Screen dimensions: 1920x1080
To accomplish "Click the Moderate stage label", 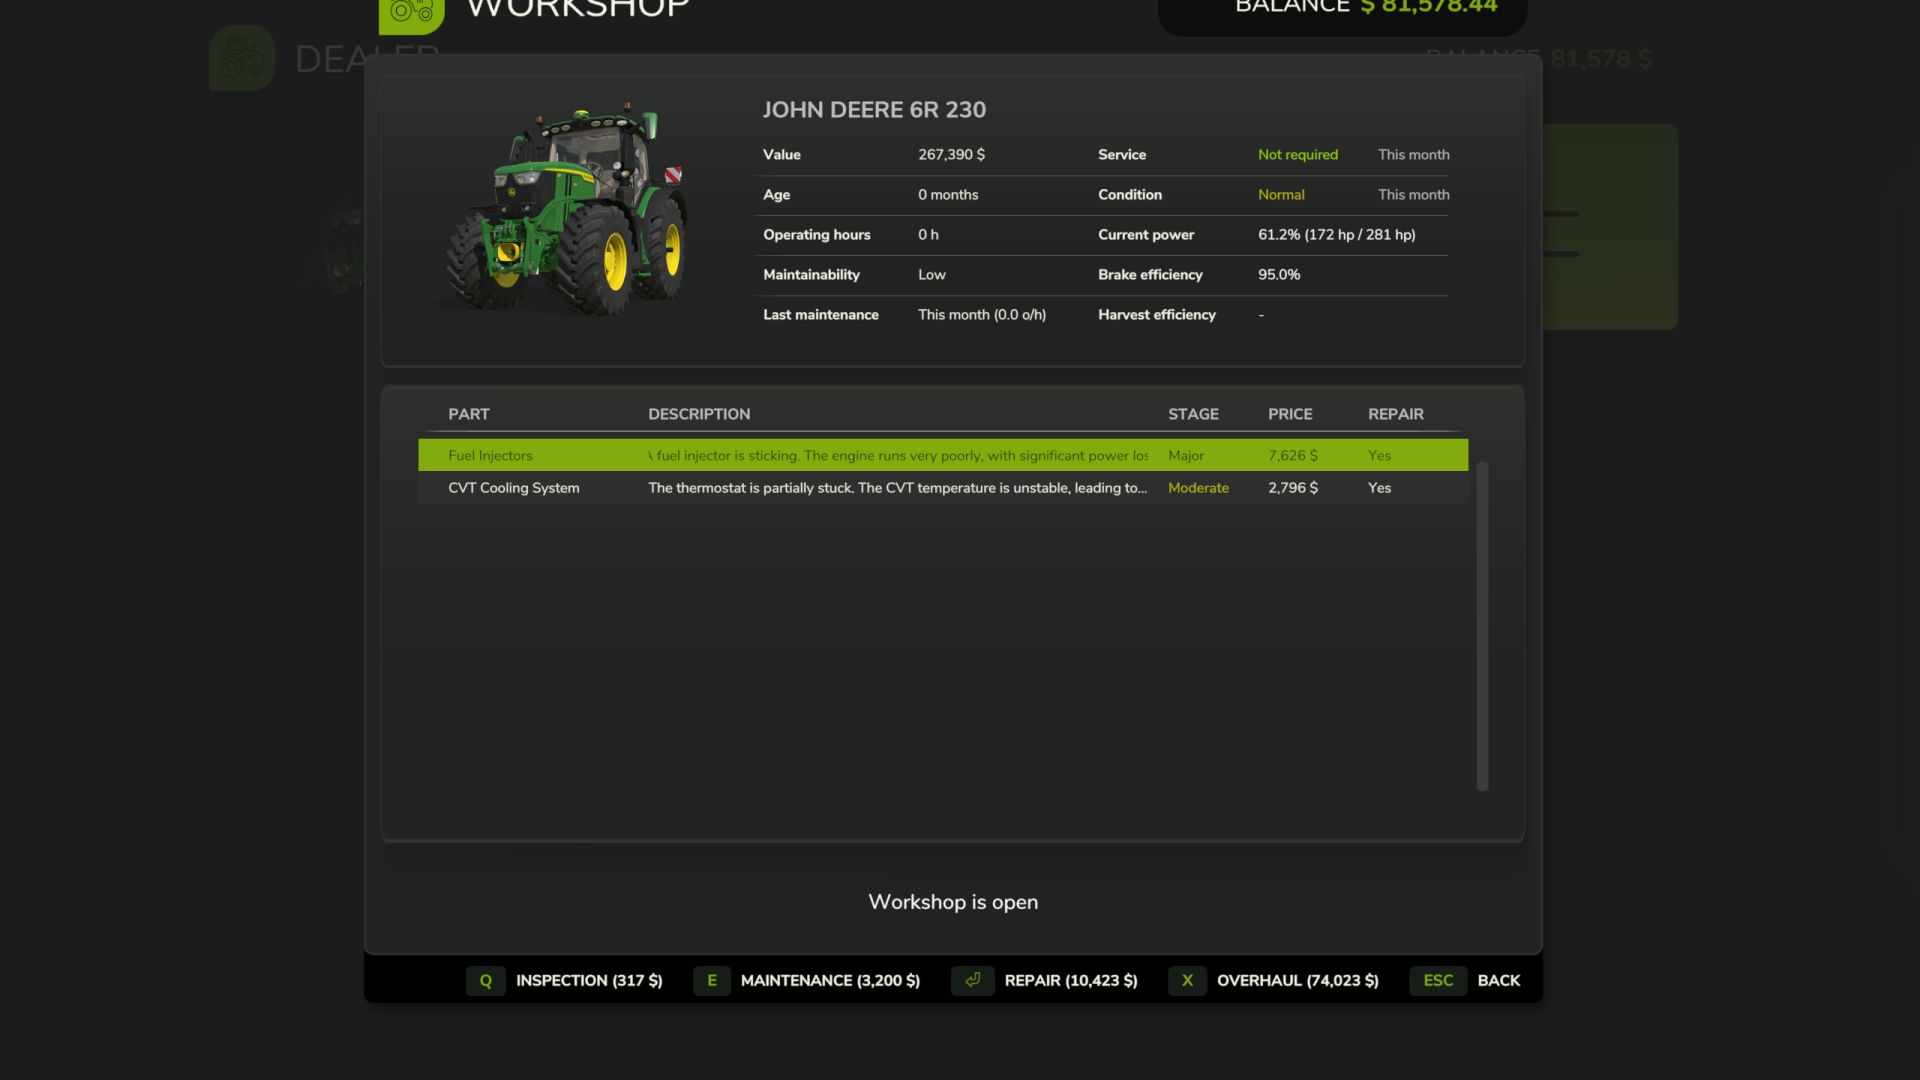I will tap(1198, 488).
